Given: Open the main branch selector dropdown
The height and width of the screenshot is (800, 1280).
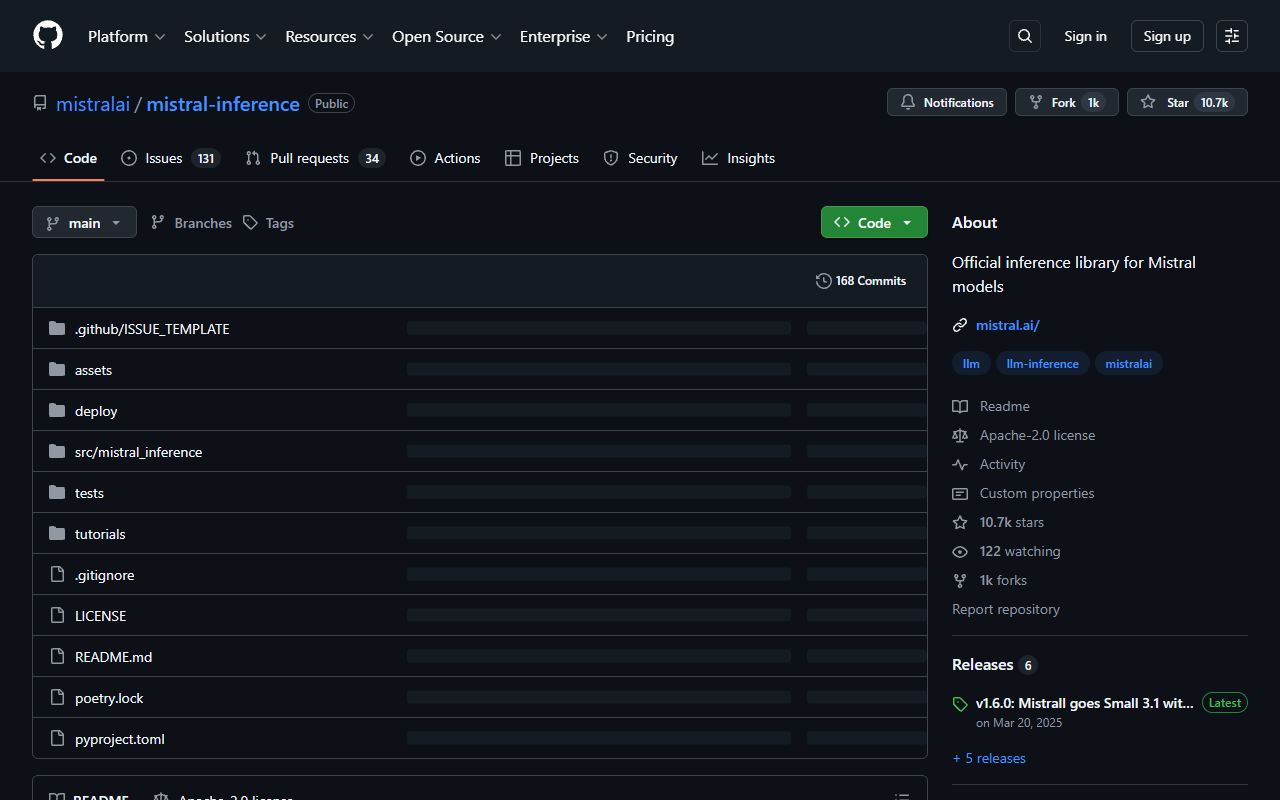Looking at the screenshot, I should tap(84, 222).
